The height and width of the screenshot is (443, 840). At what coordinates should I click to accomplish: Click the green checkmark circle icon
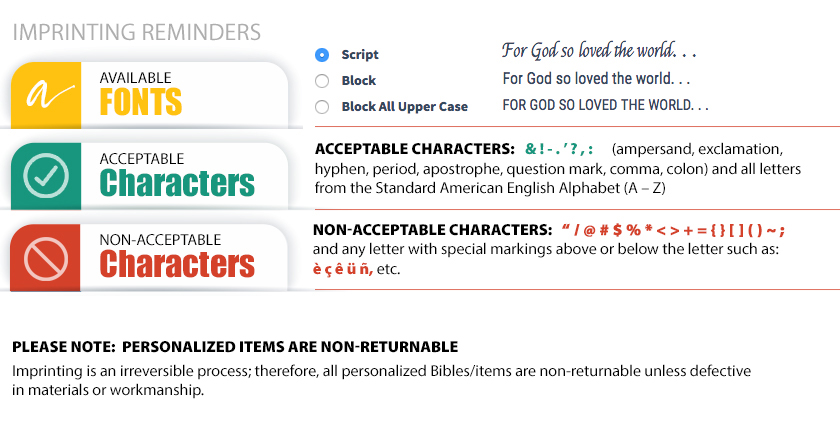click(x=45, y=175)
